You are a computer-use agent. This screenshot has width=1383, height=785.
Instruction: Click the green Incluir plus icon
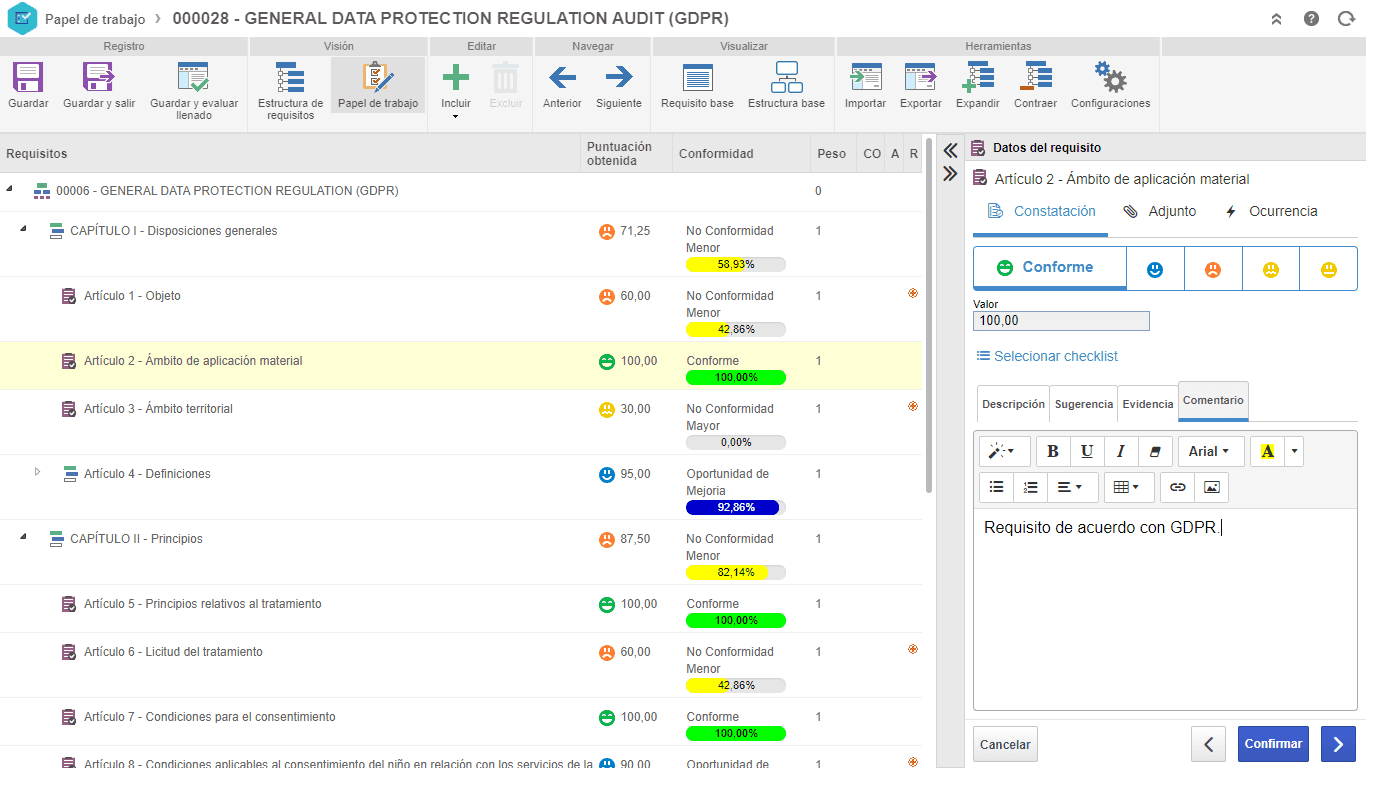(456, 77)
